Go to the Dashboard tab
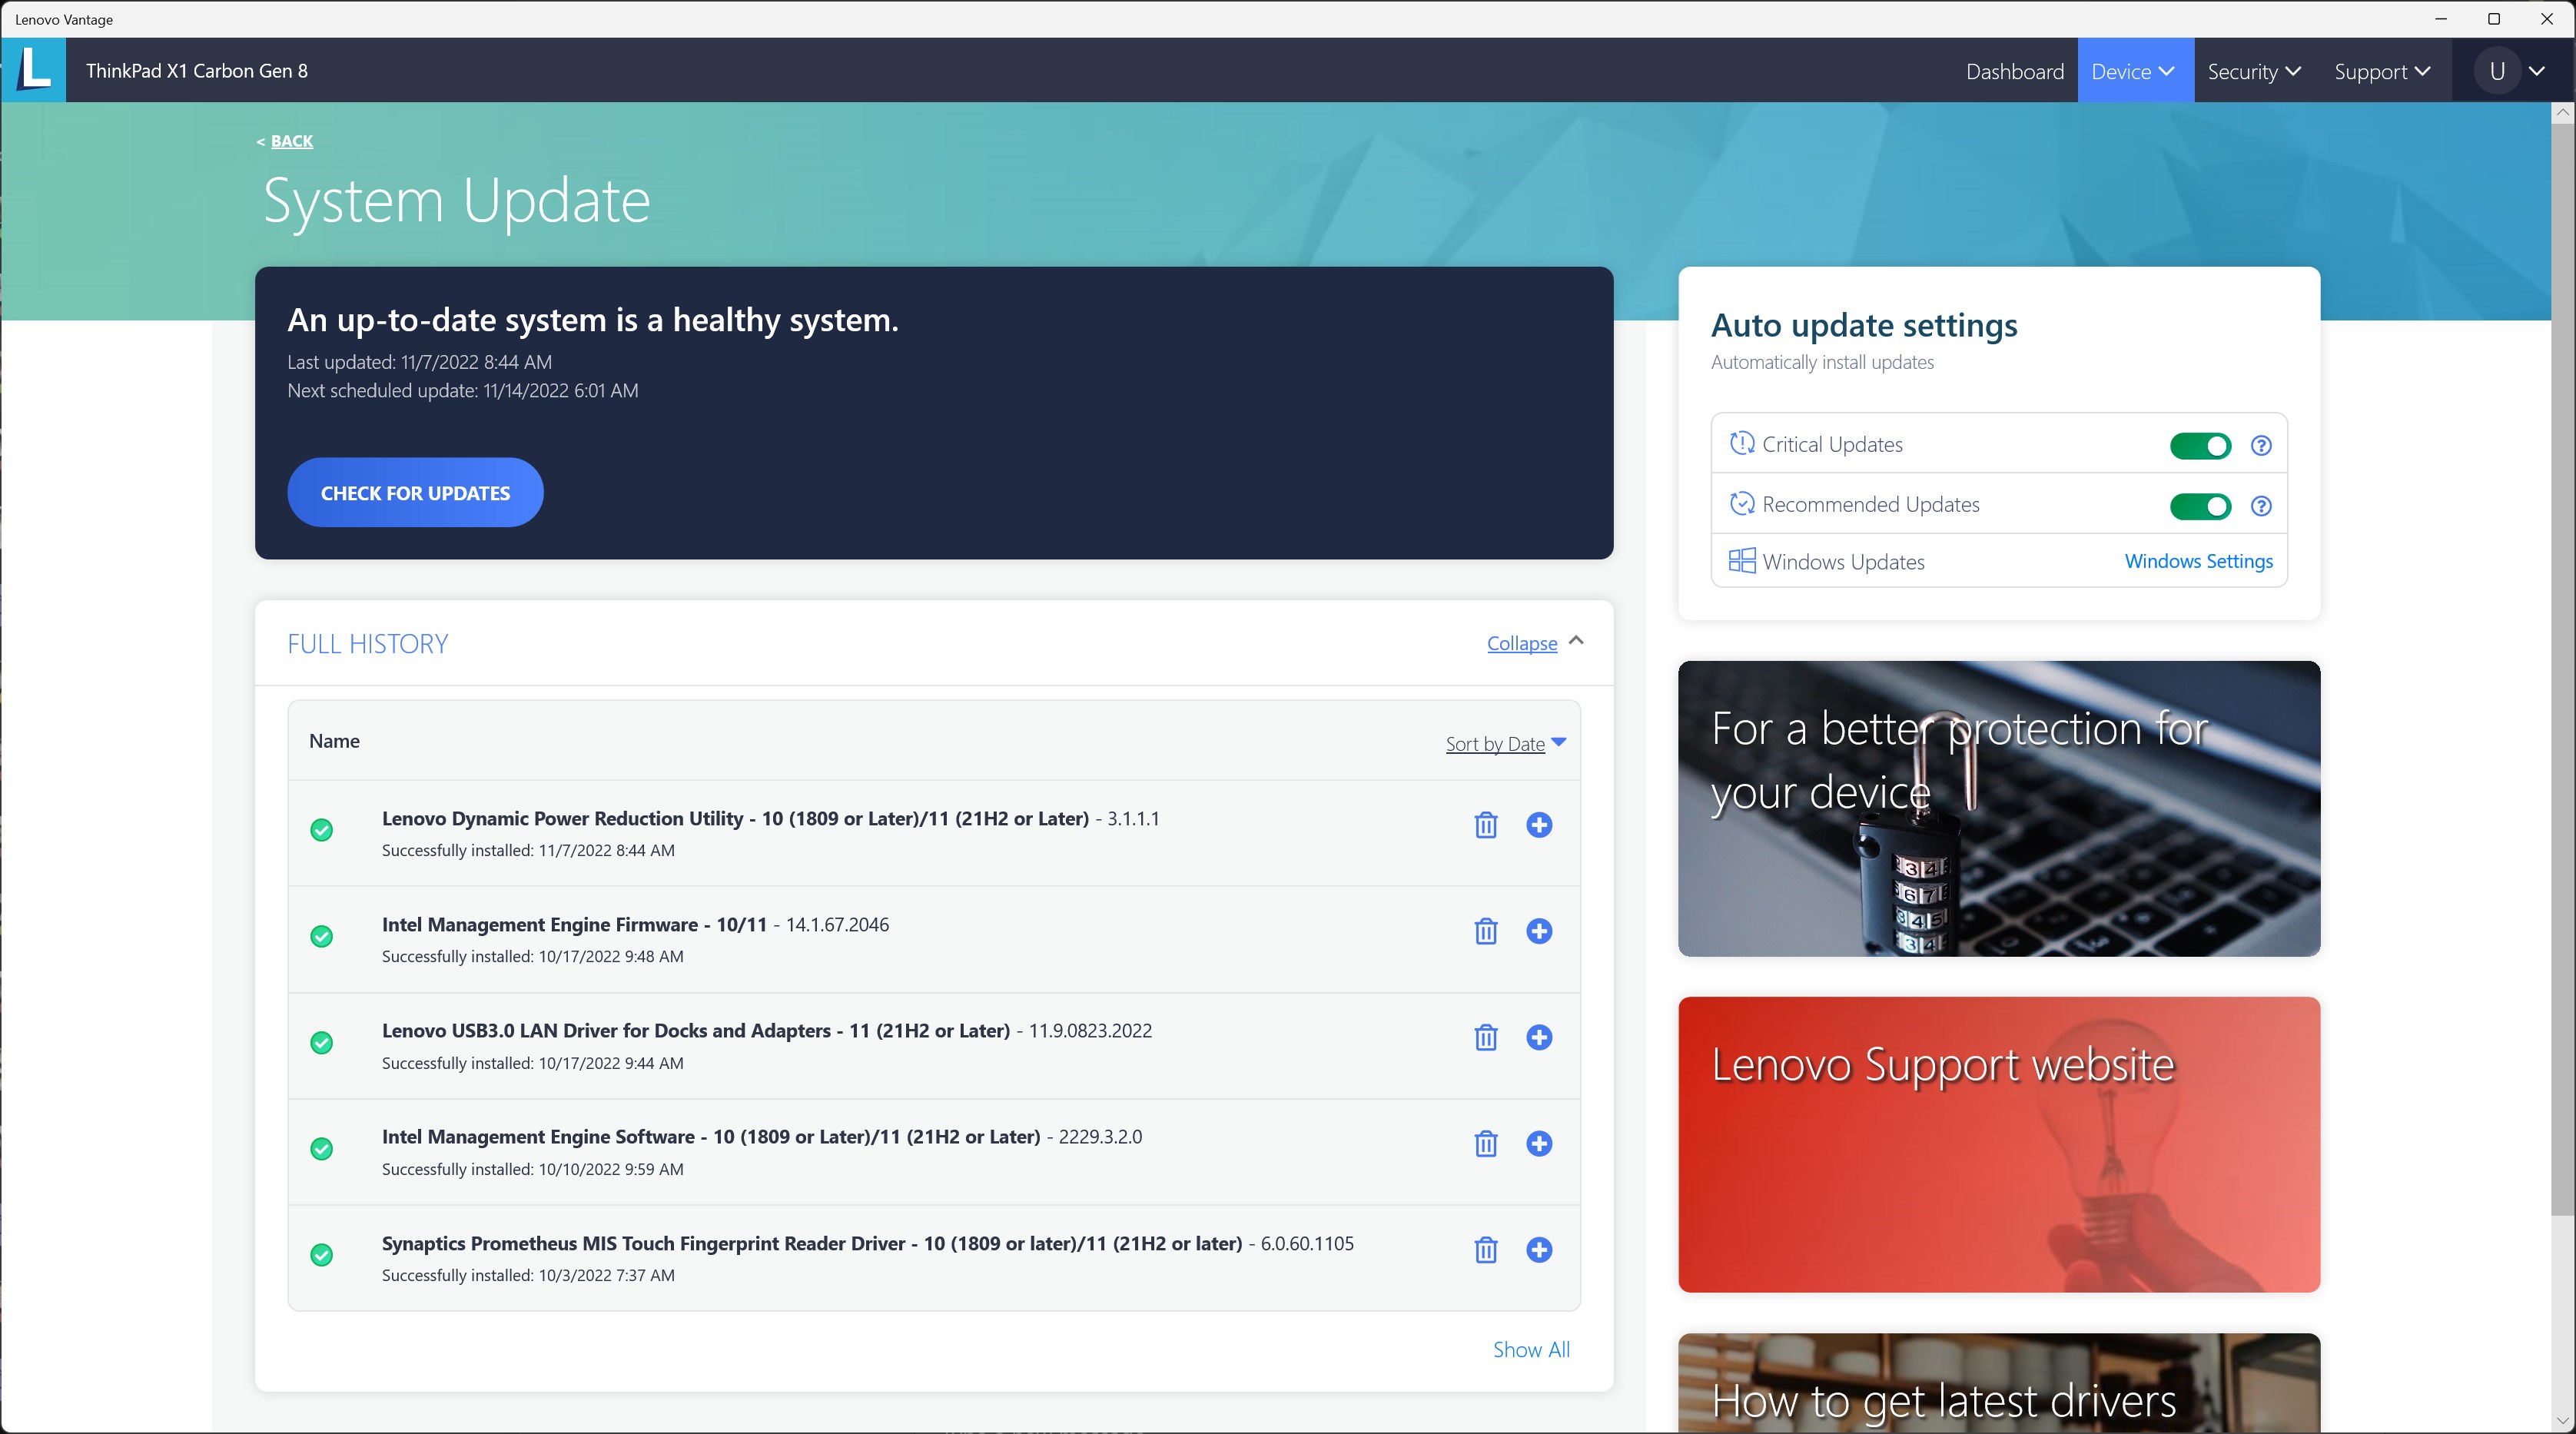The image size is (2576, 1434). [x=2014, y=71]
